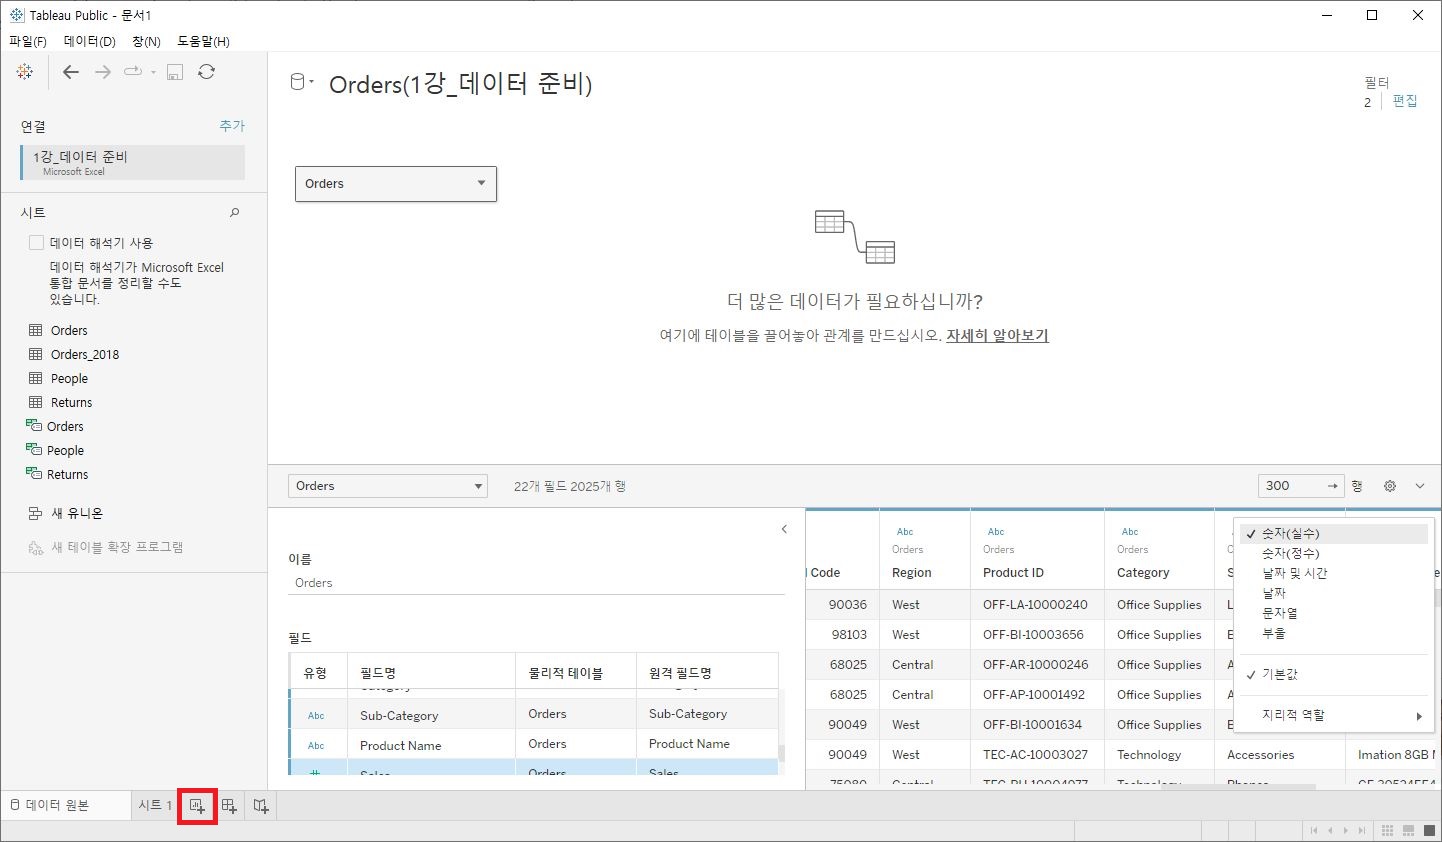Click Abc type icon in Product Name field row
This screenshot has height=842, width=1442.
316,746
